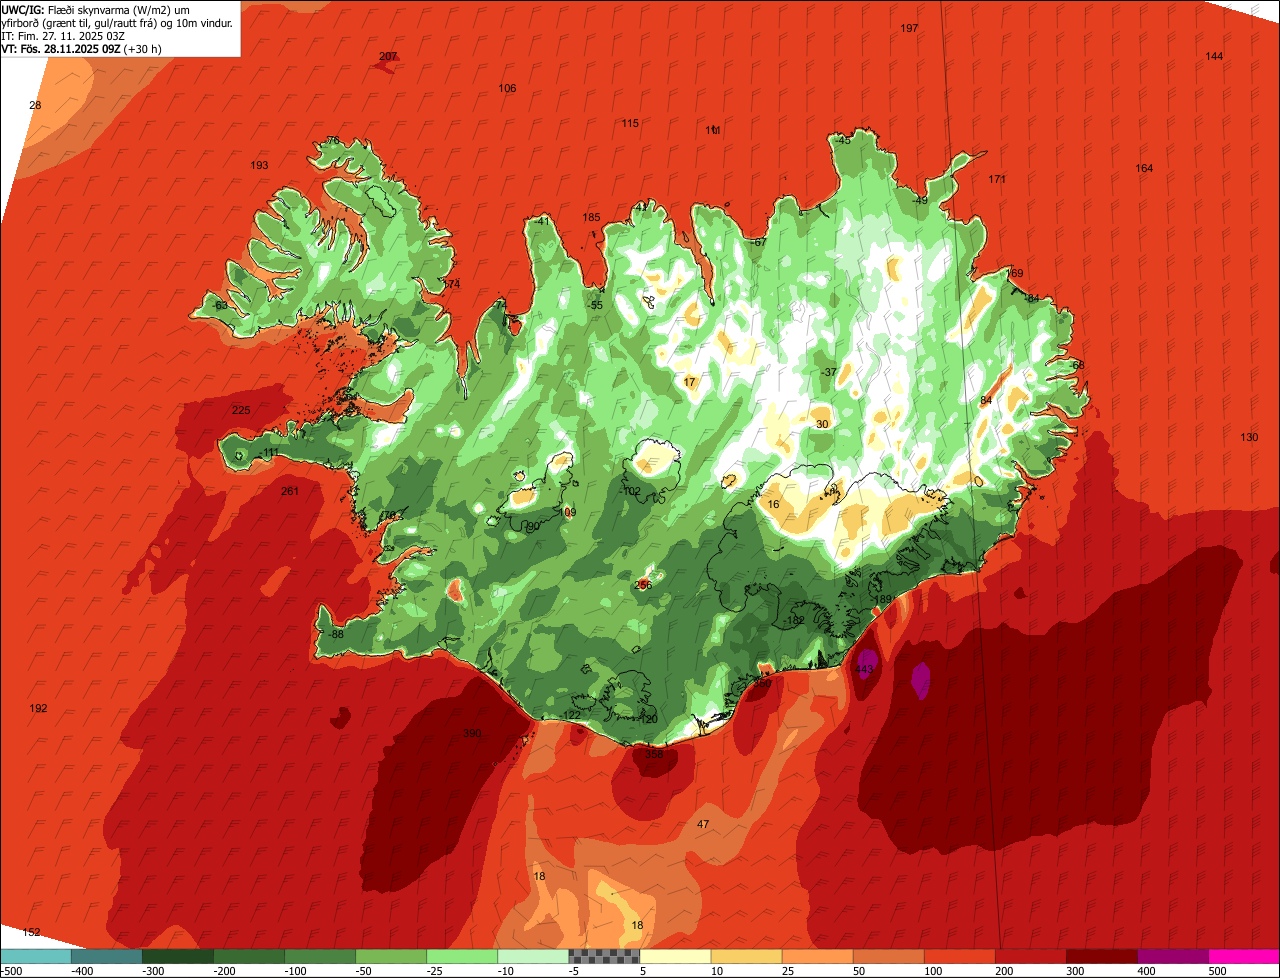The width and height of the screenshot is (1280, 978).
Task: Click the map value -37
Action: point(829,371)
